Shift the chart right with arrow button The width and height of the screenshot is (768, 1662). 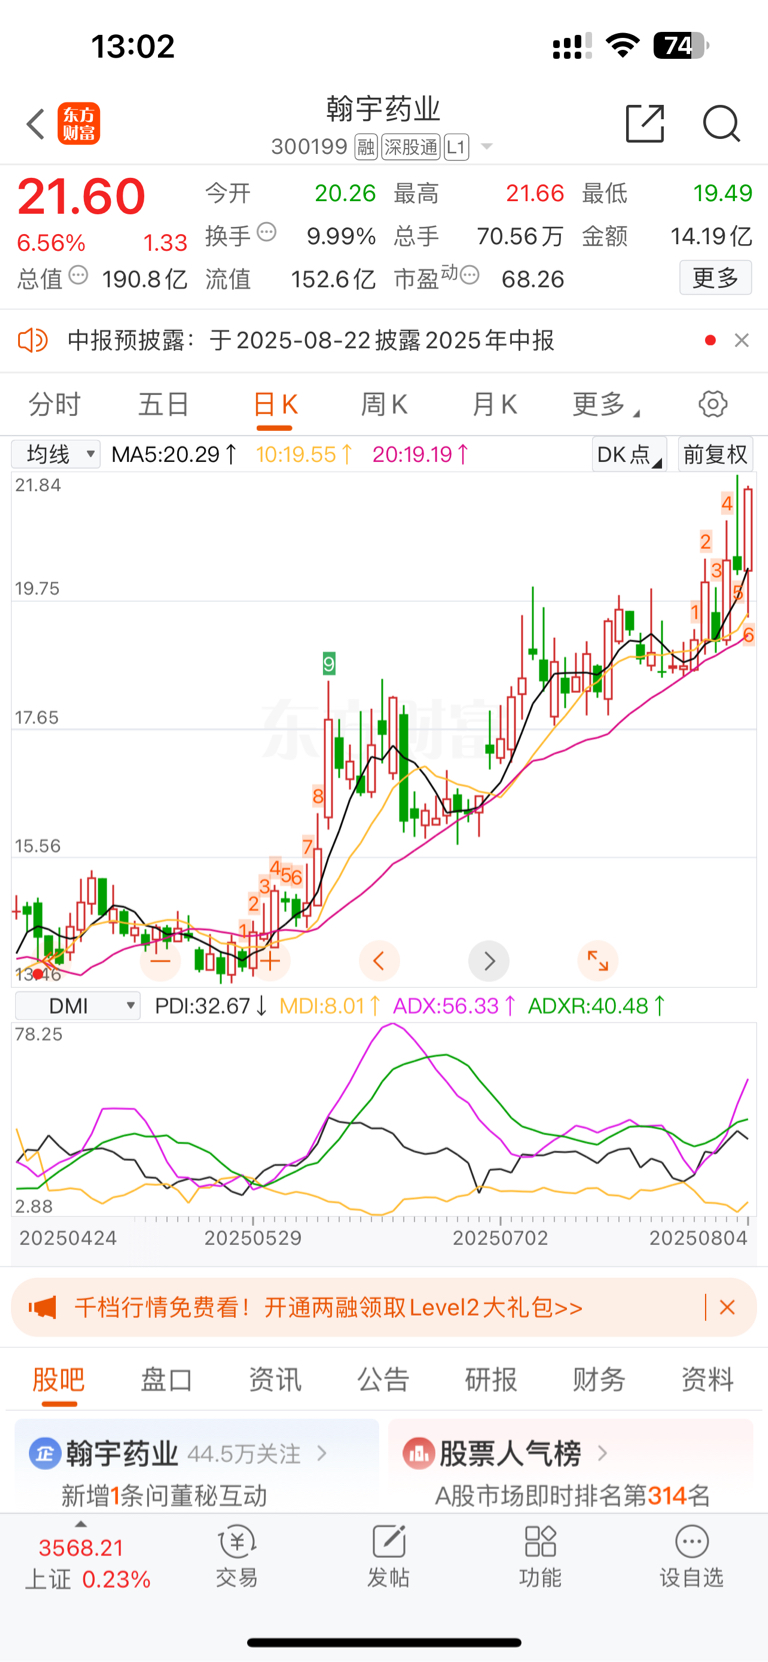point(489,961)
